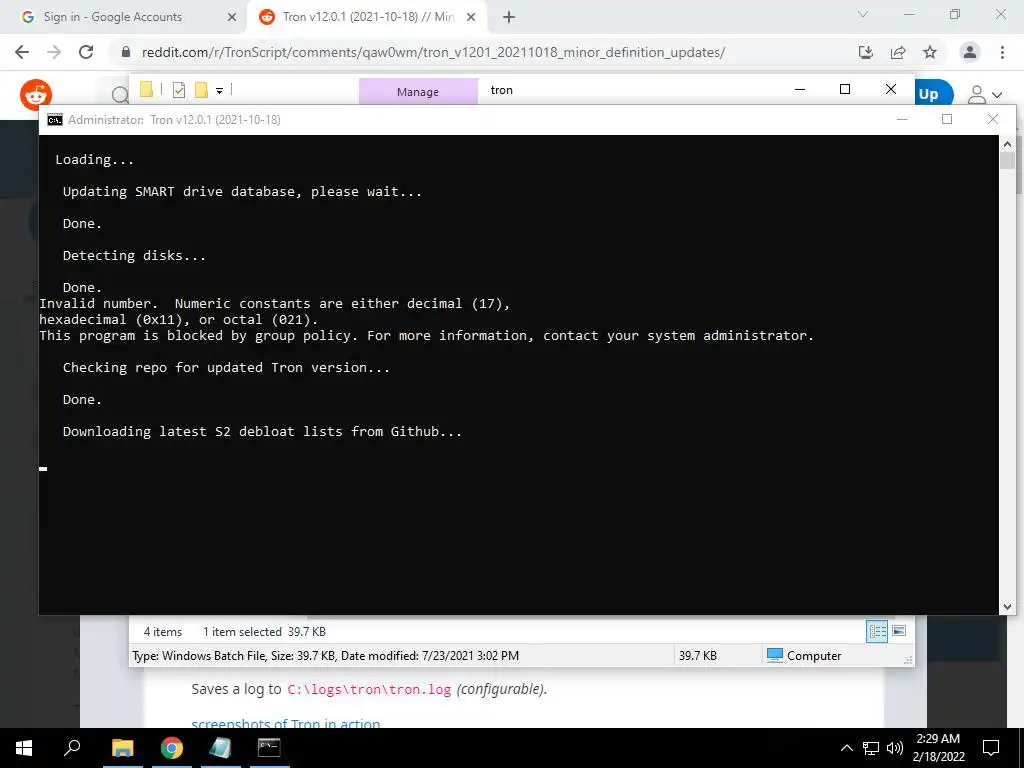Open the install/download page icon in address bar
Image resolution: width=1024 pixels, height=768 pixels.
865,52
